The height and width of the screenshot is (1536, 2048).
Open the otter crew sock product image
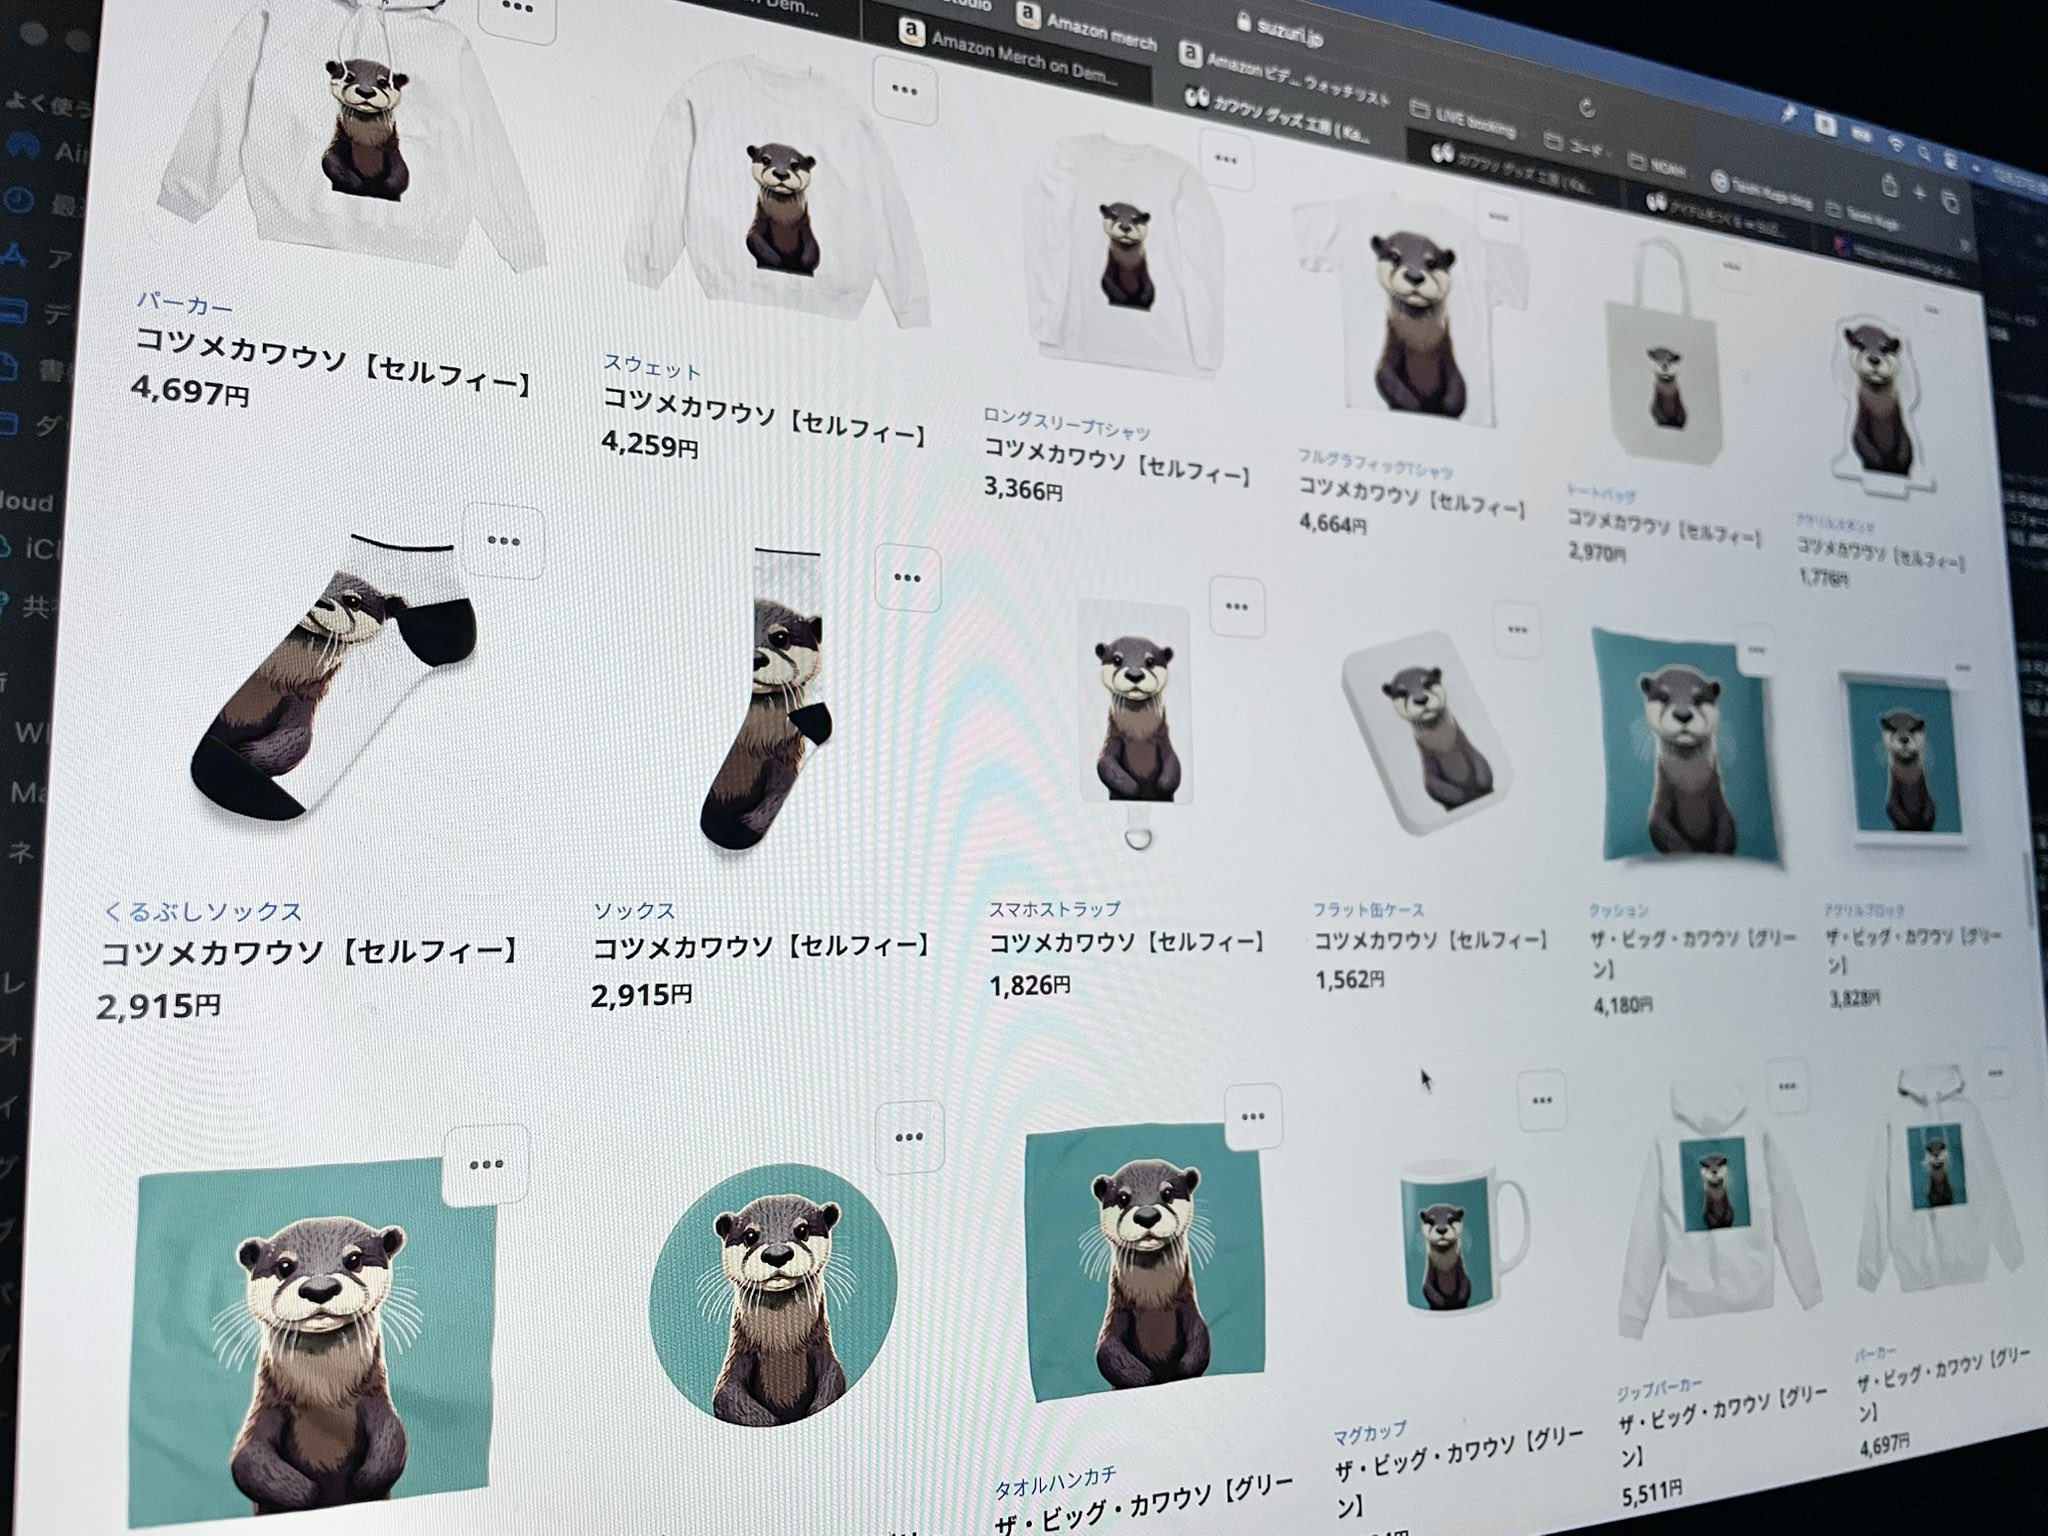765,700
